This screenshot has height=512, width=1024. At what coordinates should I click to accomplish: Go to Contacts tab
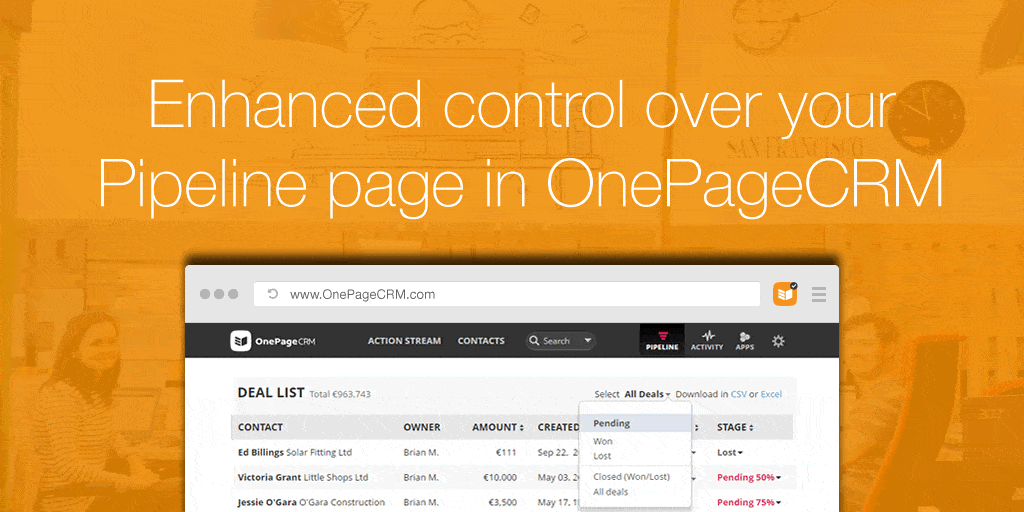[481, 341]
